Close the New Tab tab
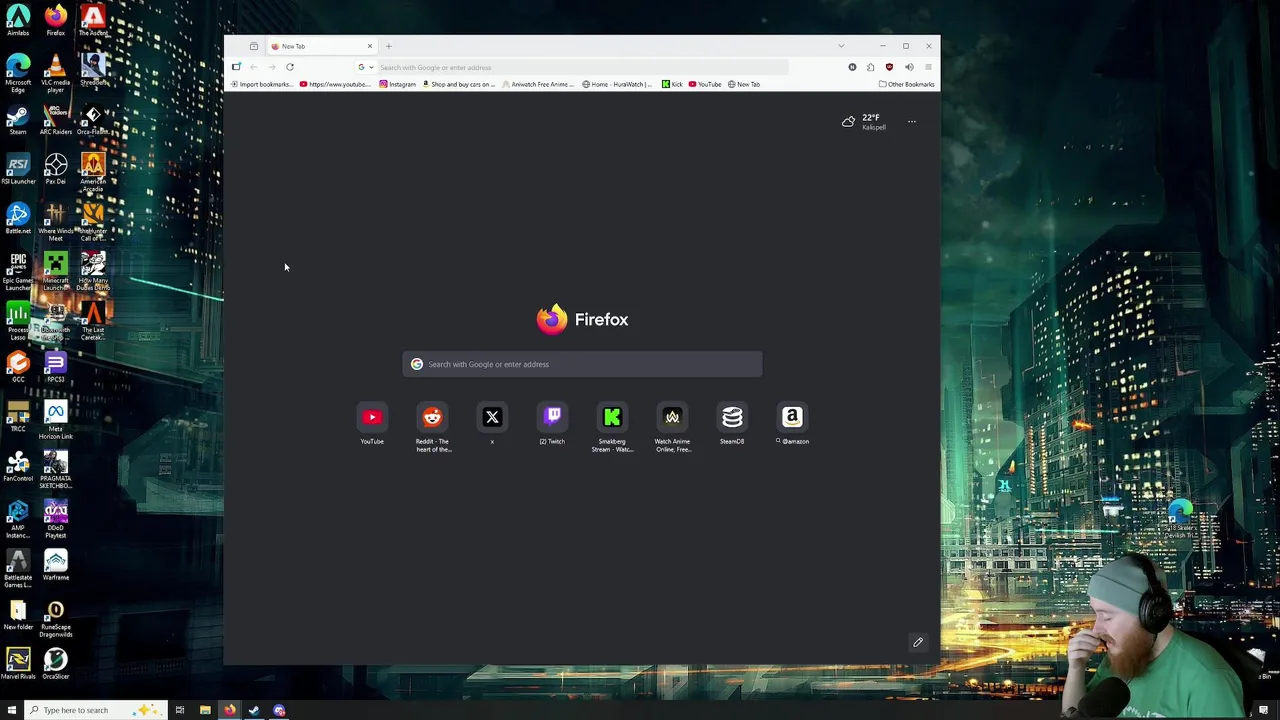Screen dimensions: 1280x720 [369, 46]
